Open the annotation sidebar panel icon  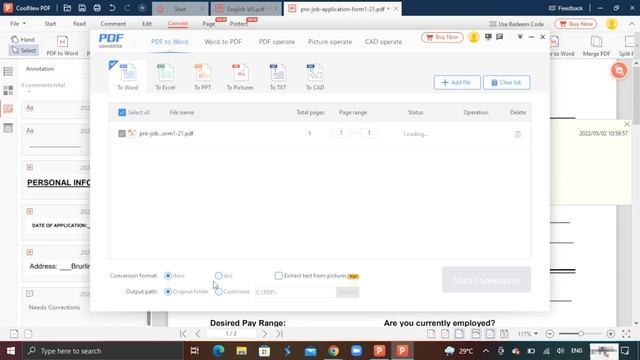[x=8, y=109]
